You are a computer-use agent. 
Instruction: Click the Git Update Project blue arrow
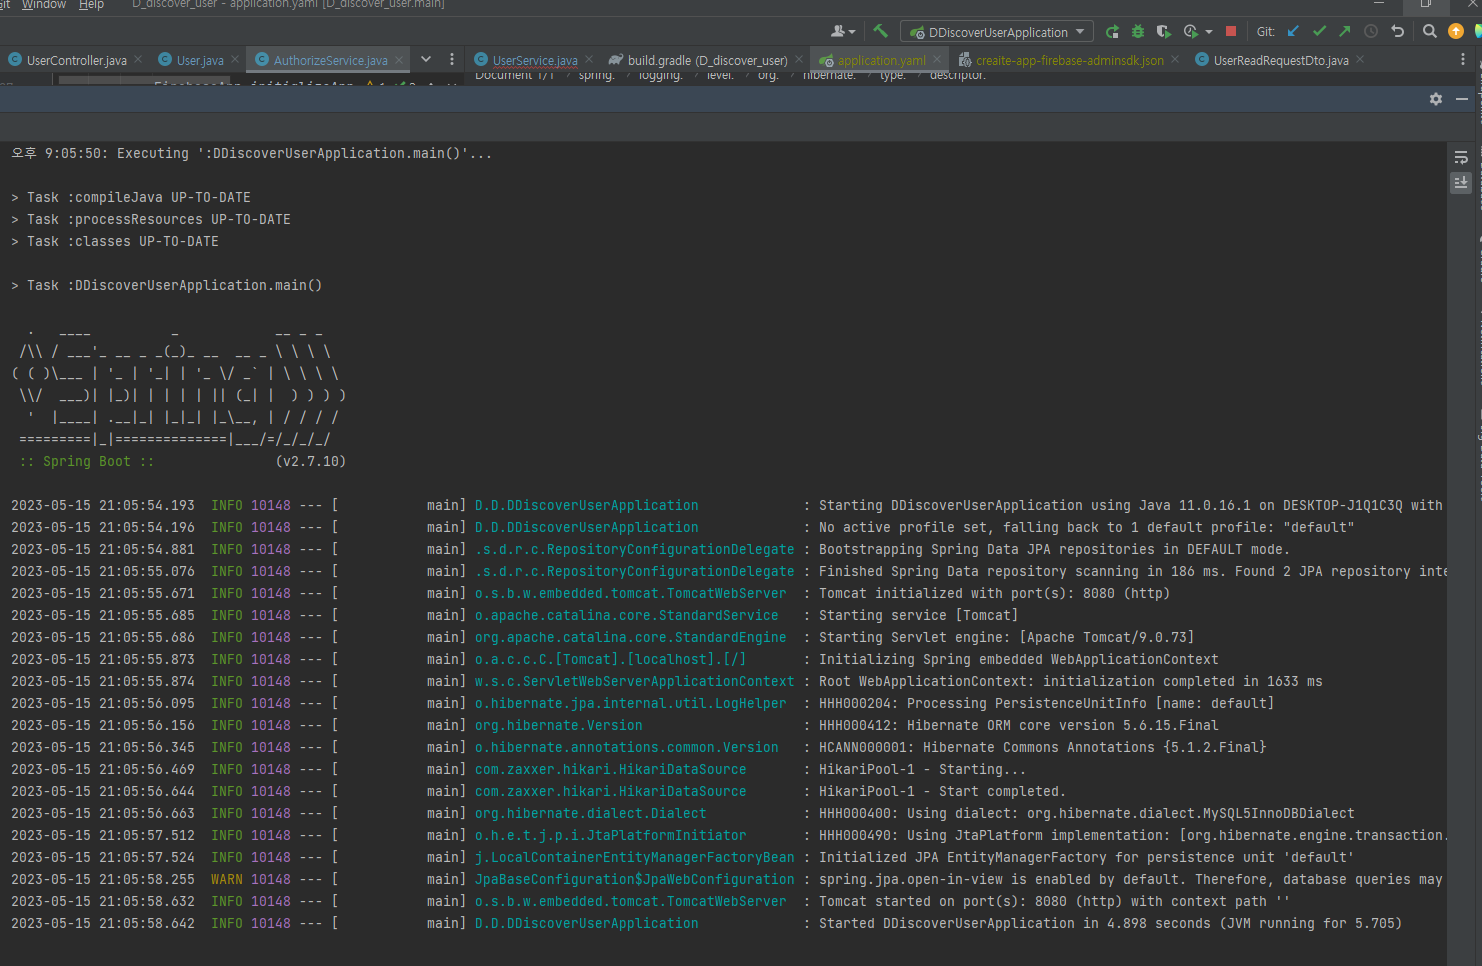coord(1293,32)
